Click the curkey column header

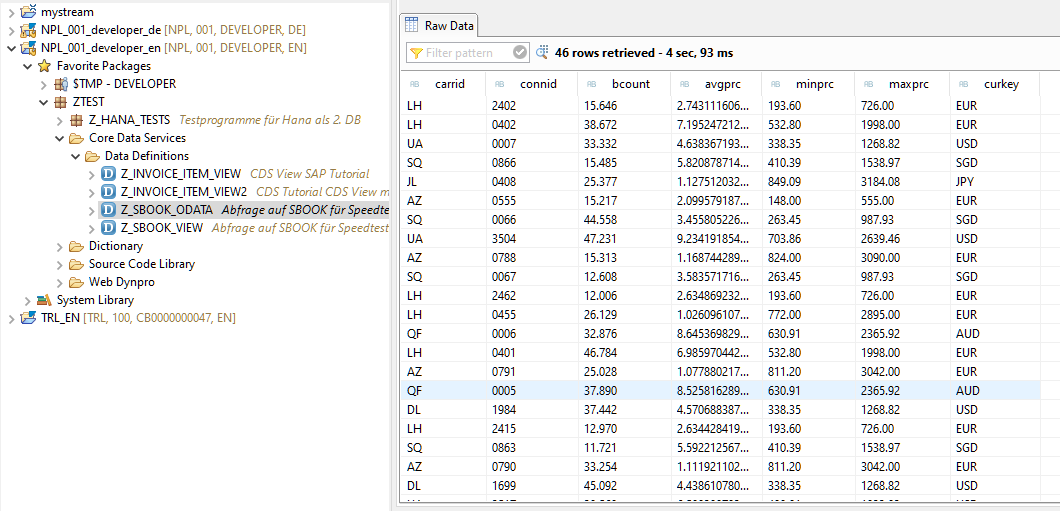(x=1000, y=84)
